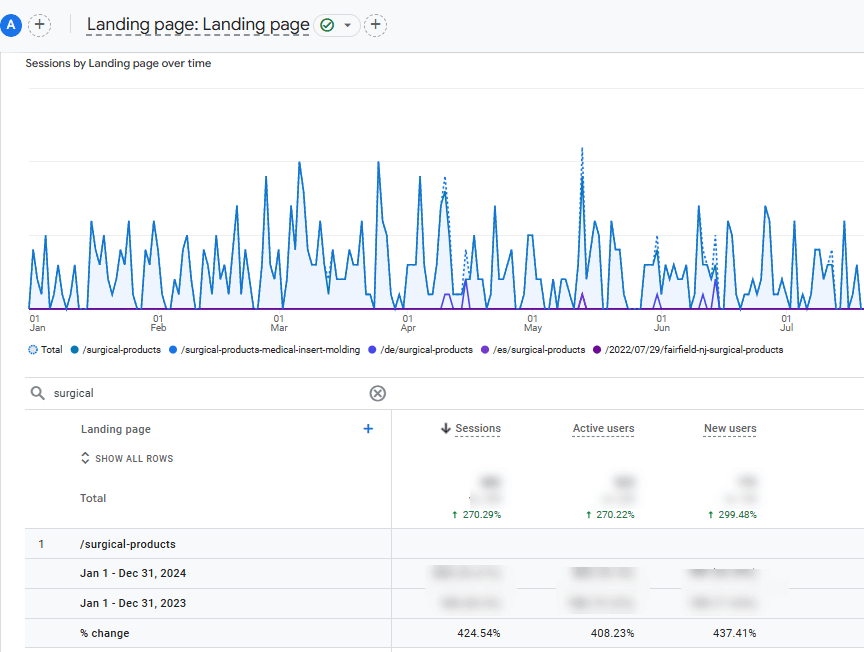
Task: Click the plus icon next to the A badge
Action: click(39, 25)
